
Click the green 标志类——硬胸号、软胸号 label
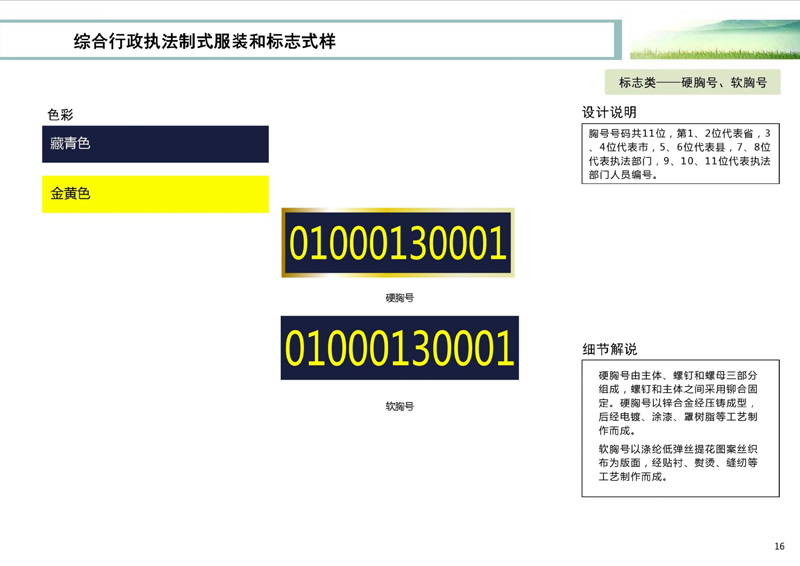pos(692,83)
